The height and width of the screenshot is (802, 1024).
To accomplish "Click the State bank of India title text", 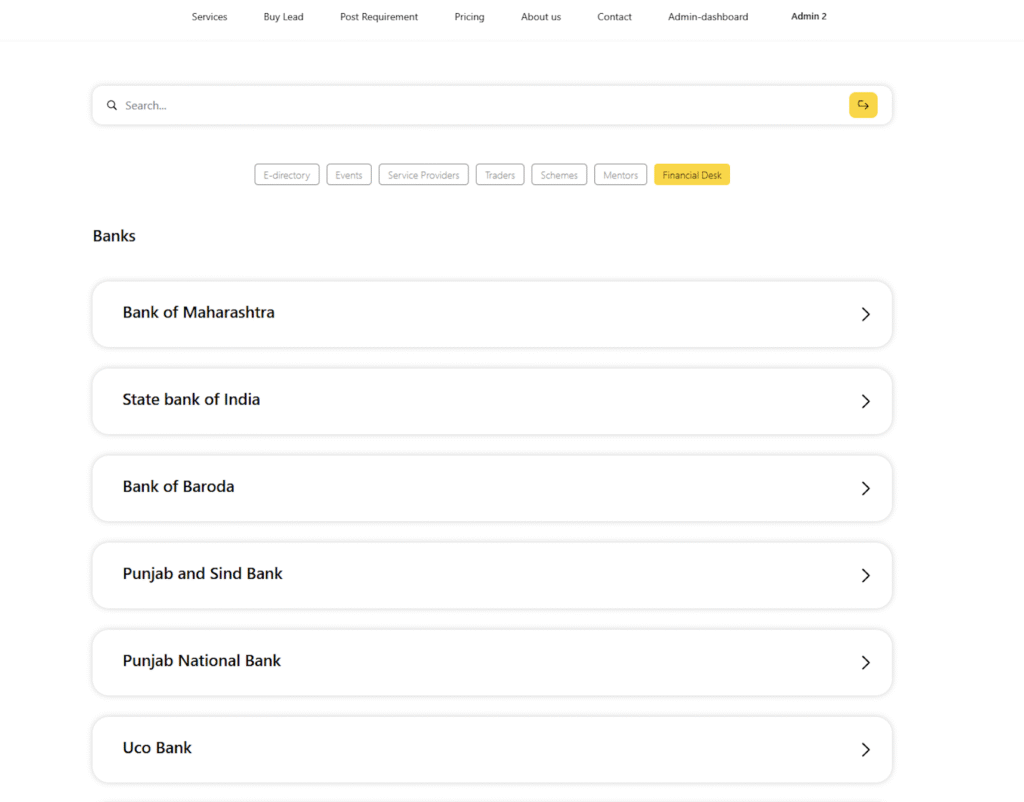I will [x=191, y=399].
